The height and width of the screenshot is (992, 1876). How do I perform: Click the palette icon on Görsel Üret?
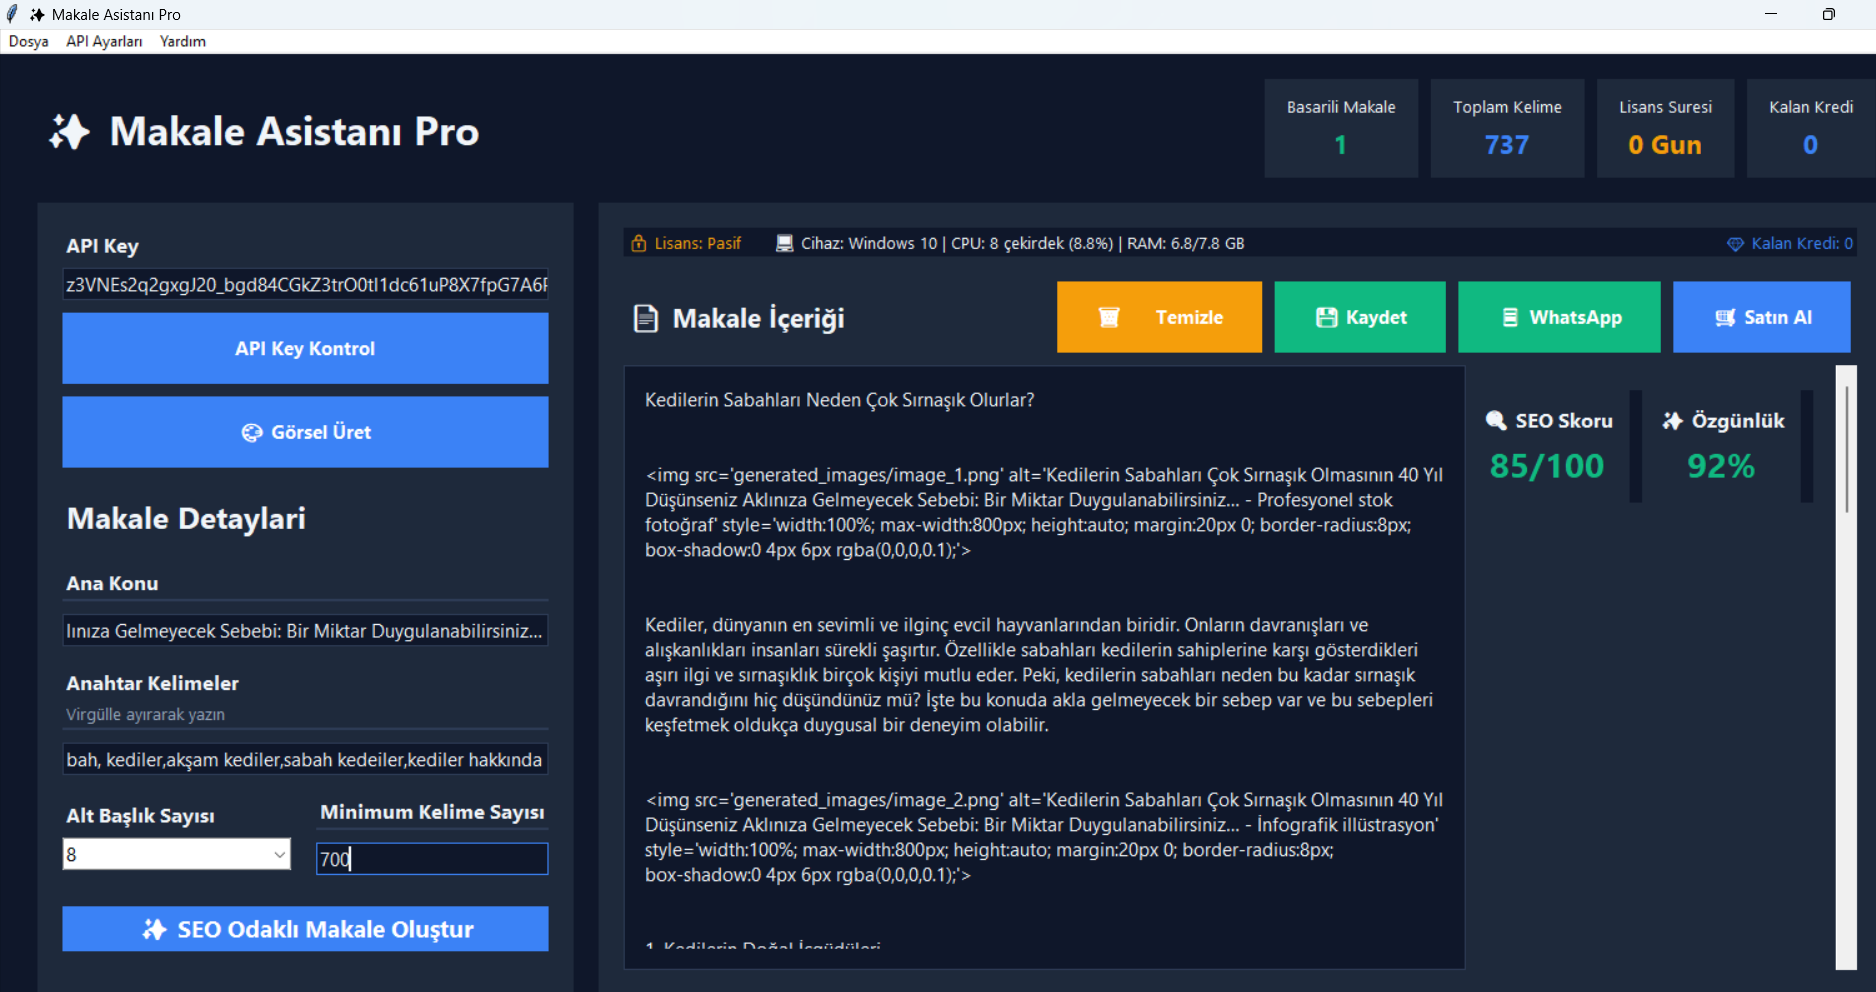[x=252, y=432]
